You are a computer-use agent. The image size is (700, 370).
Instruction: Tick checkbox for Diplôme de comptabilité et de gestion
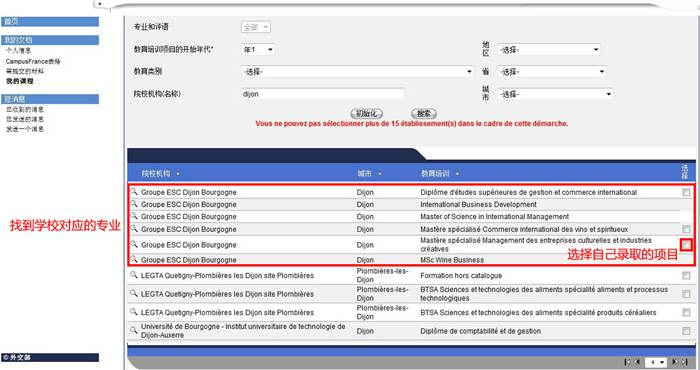point(686,331)
